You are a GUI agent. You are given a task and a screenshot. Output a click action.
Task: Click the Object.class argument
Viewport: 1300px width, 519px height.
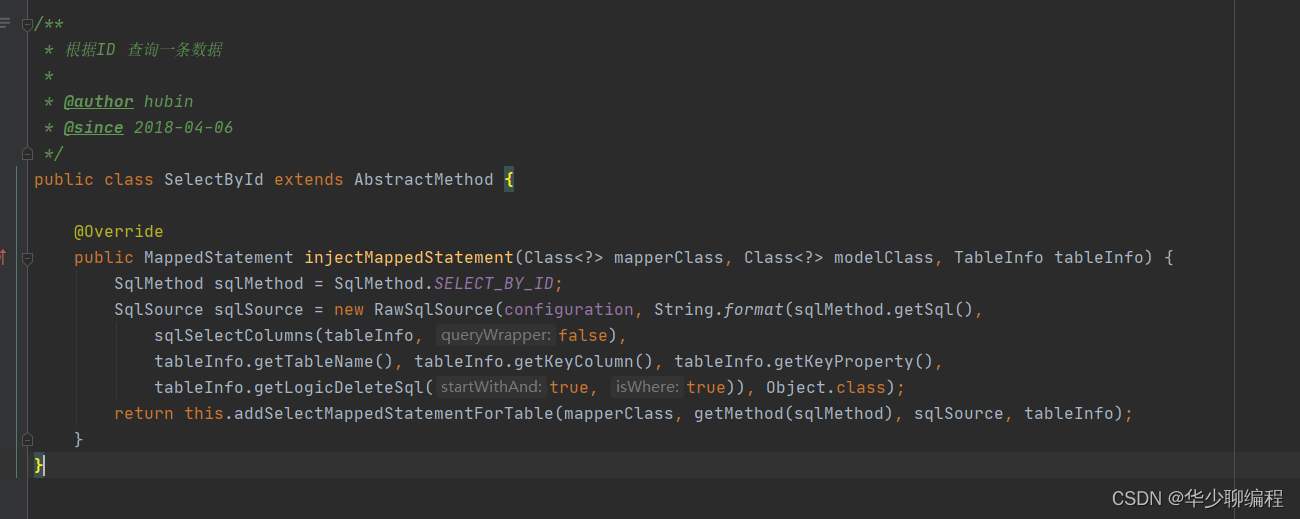click(826, 388)
